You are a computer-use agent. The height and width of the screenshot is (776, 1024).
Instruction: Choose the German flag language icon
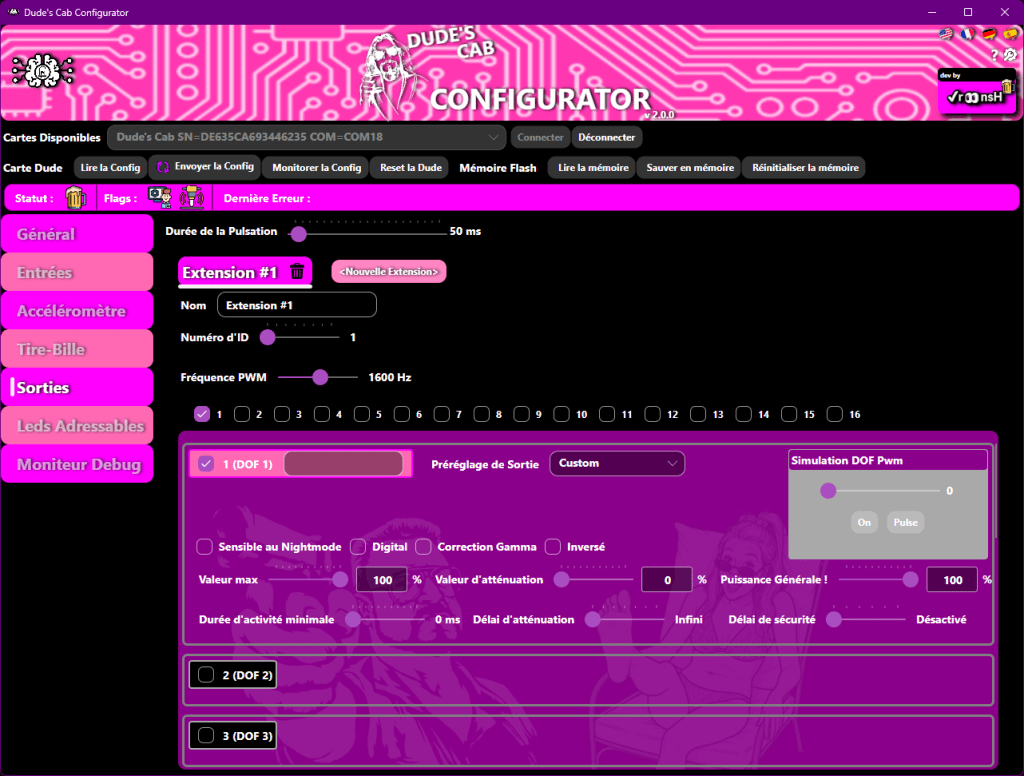click(x=989, y=34)
